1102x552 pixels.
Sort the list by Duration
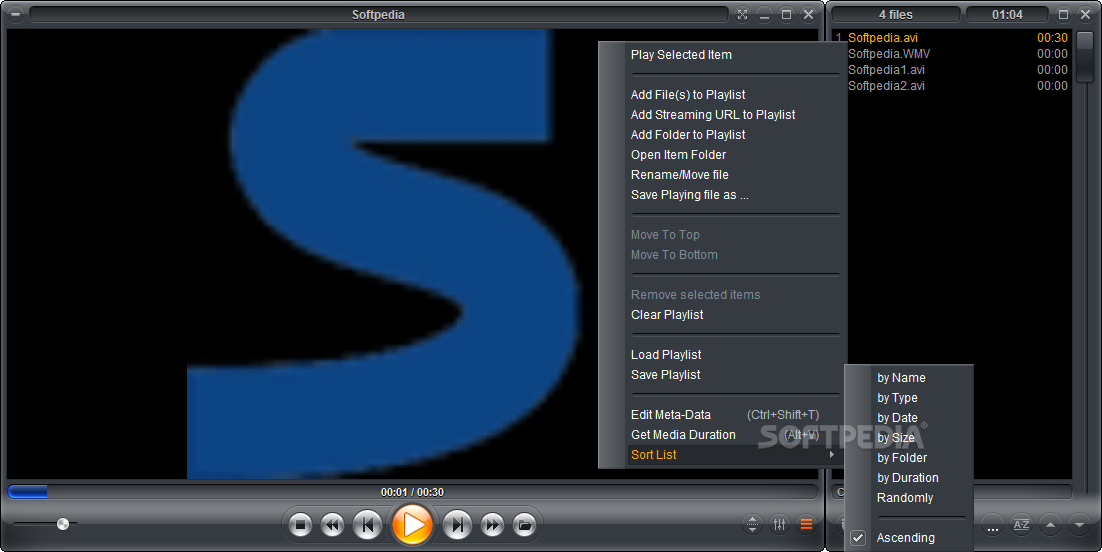[907, 478]
